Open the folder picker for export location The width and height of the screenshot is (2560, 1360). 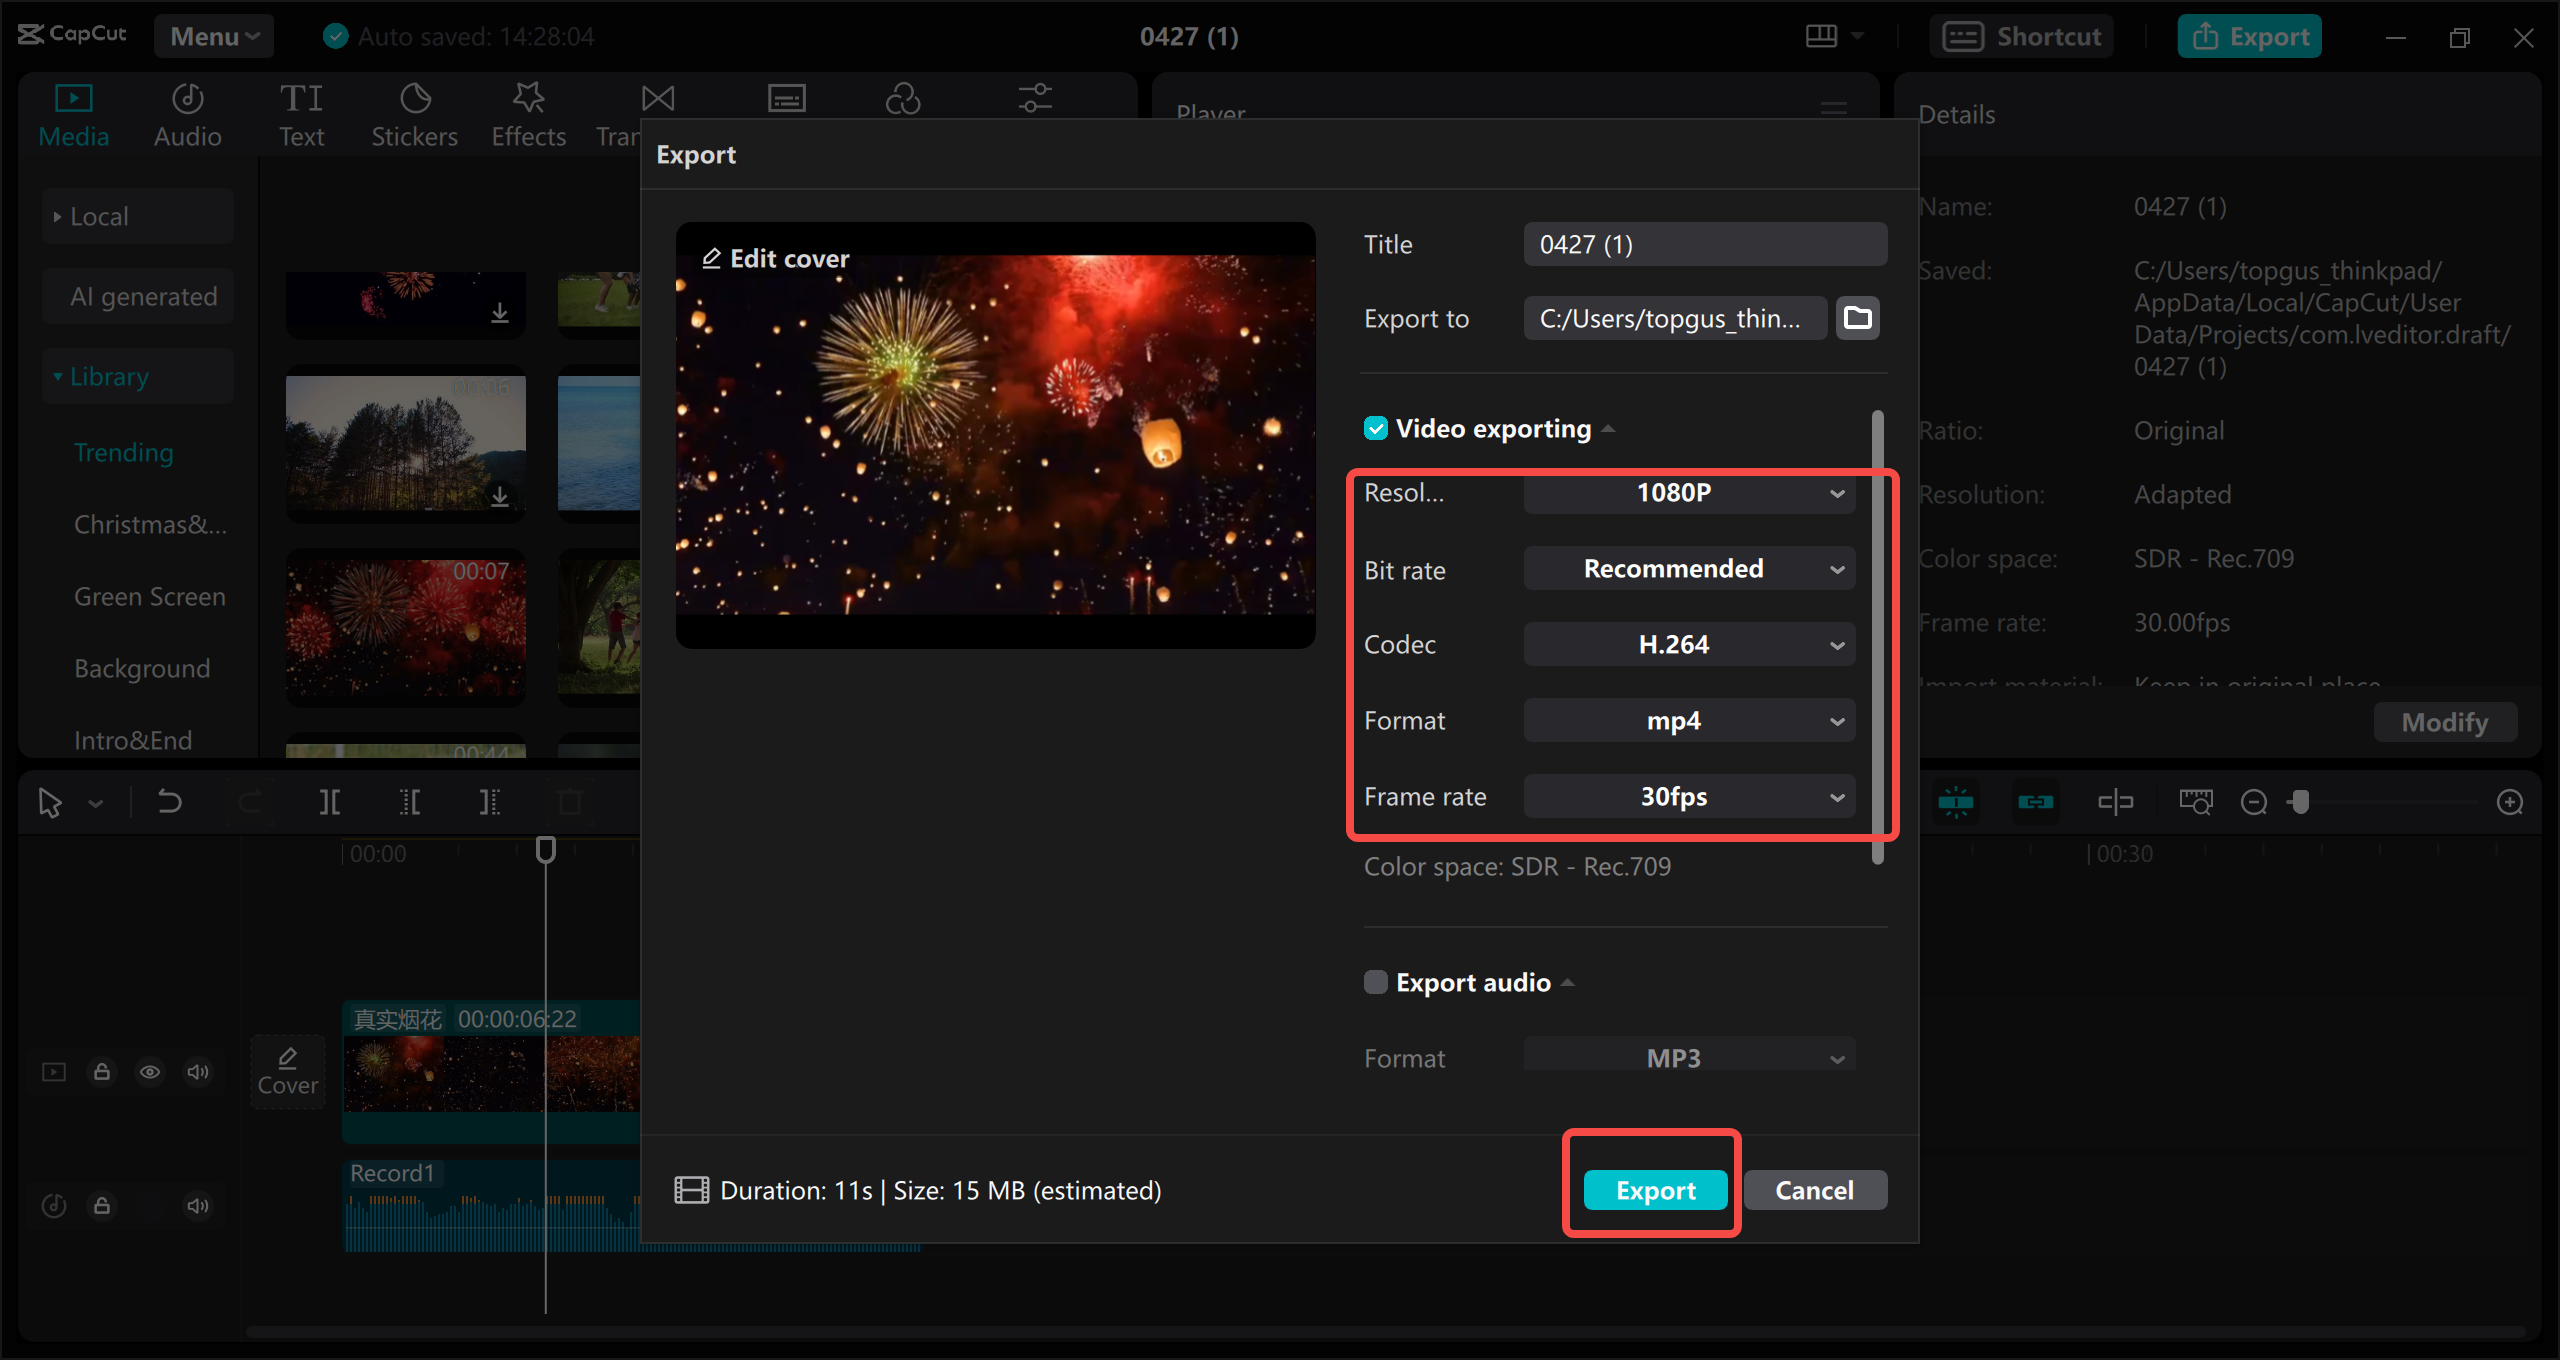tap(1857, 317)
